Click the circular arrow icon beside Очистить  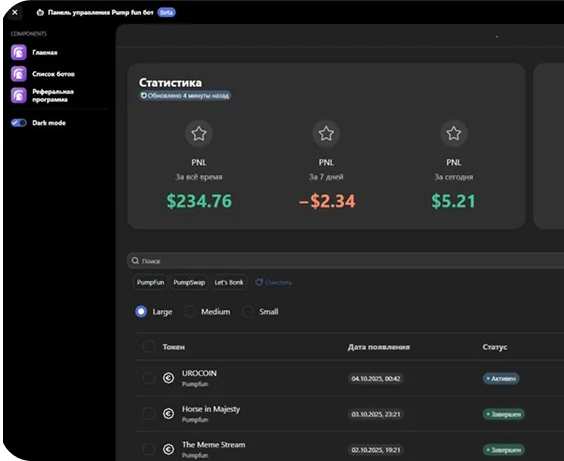259,282
